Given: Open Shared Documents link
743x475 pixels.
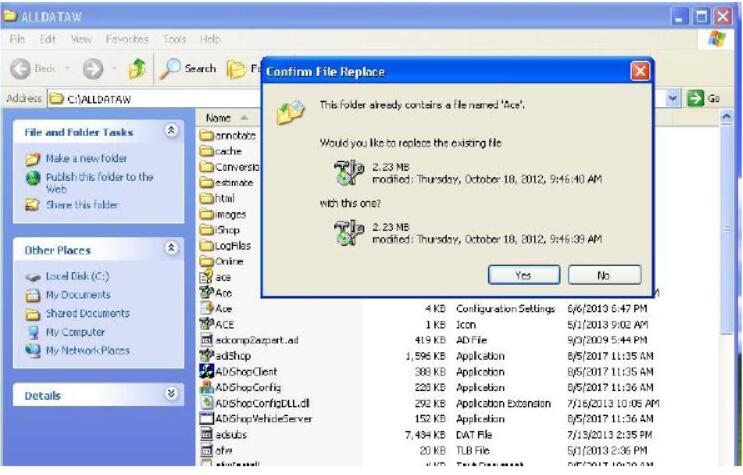Looking at the screenshot, I should point(88,313).
